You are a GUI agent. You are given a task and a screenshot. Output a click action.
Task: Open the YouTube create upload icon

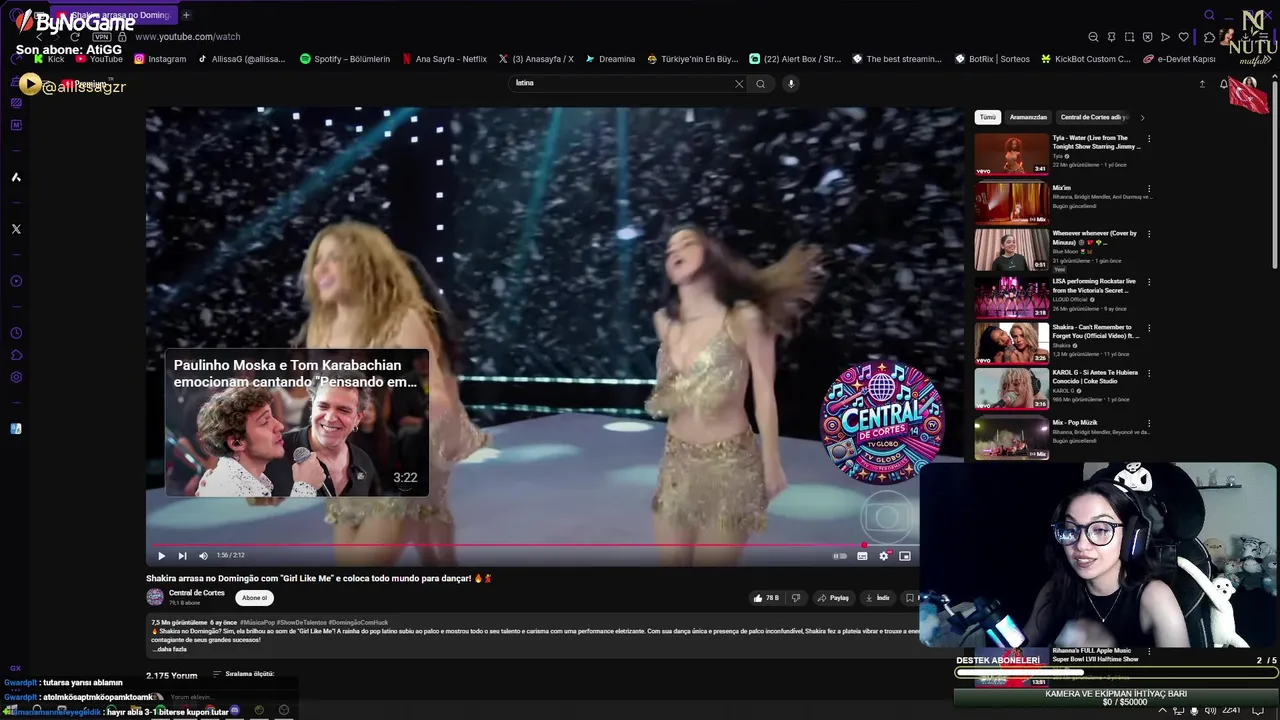(x=1202, y=84)
